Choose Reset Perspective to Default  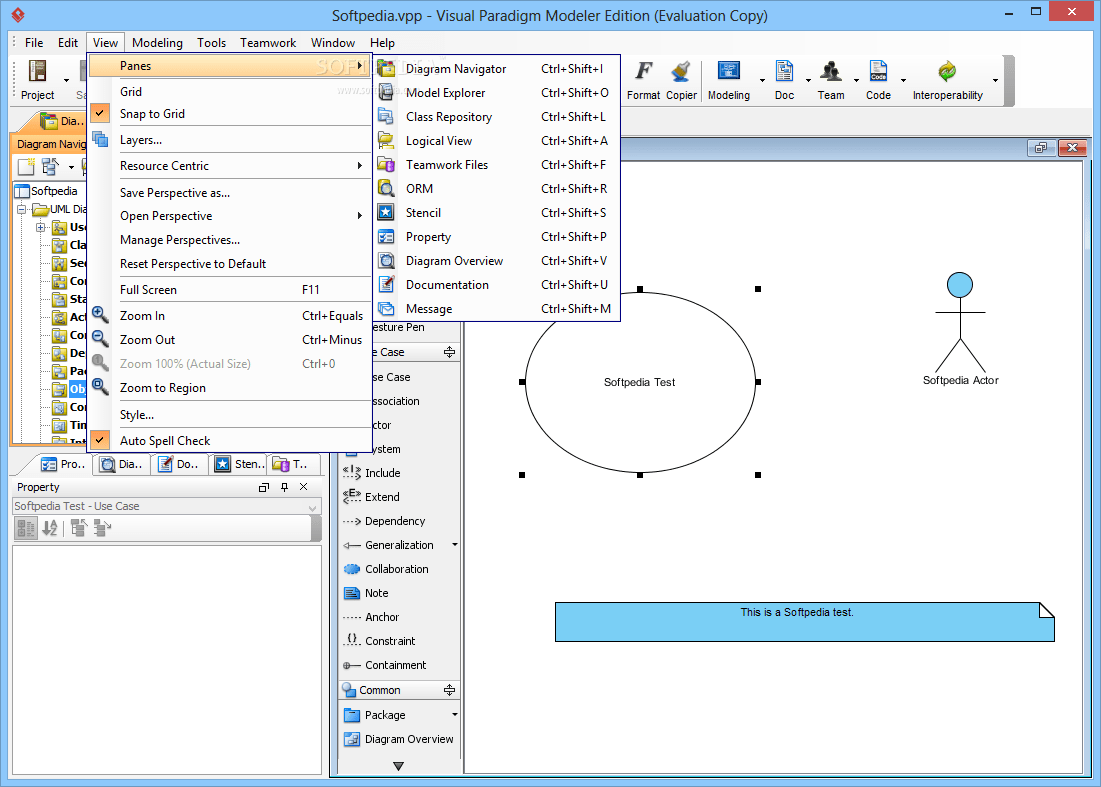coord(230,263)
